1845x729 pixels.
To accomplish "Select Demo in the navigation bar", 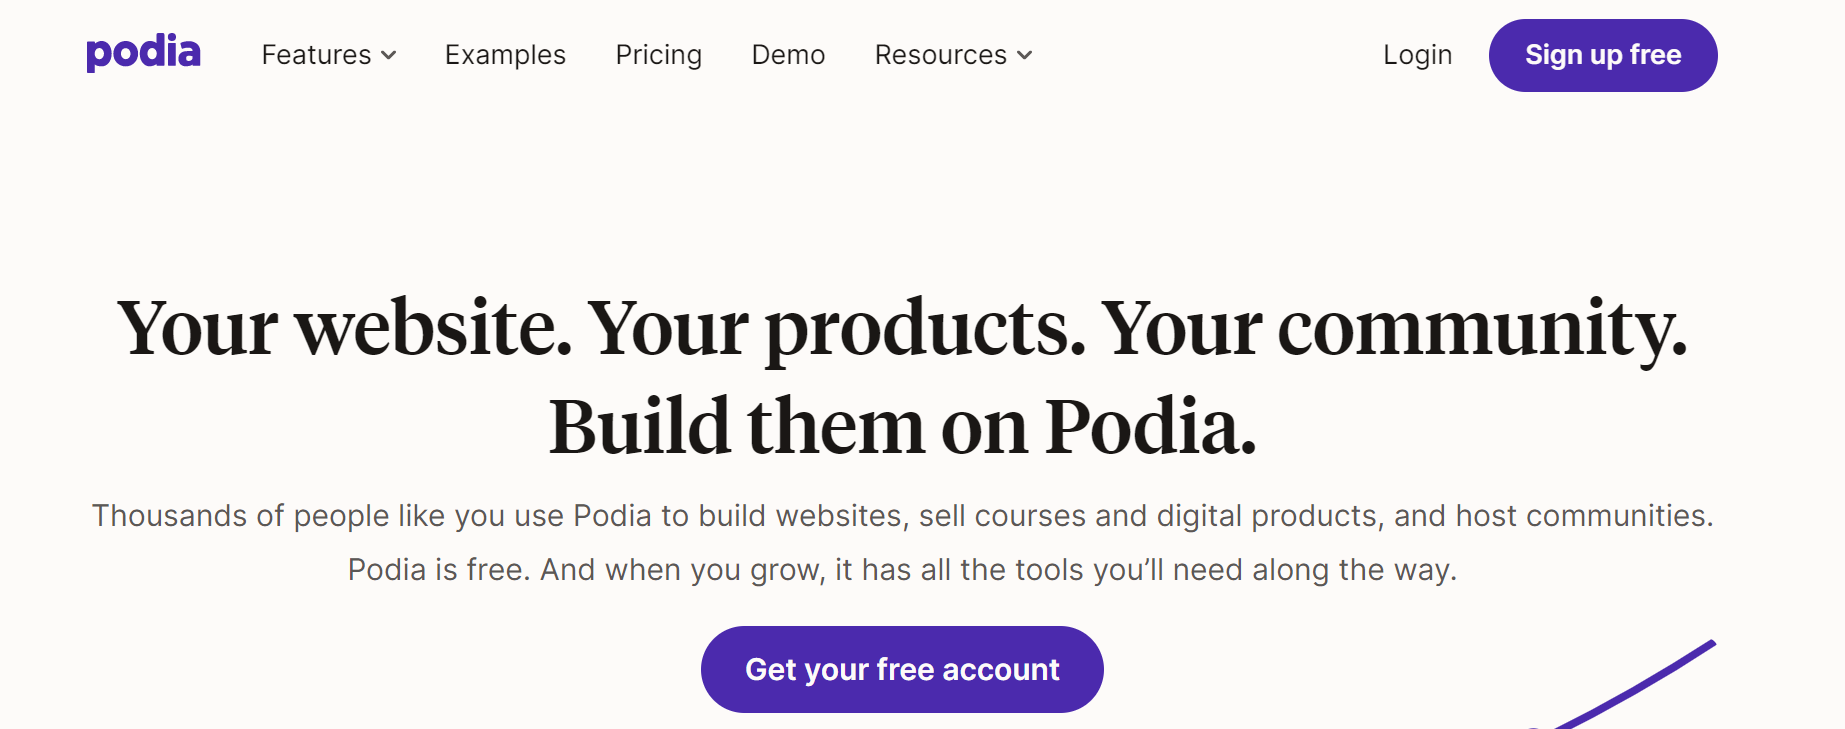I will pos(788,55).
